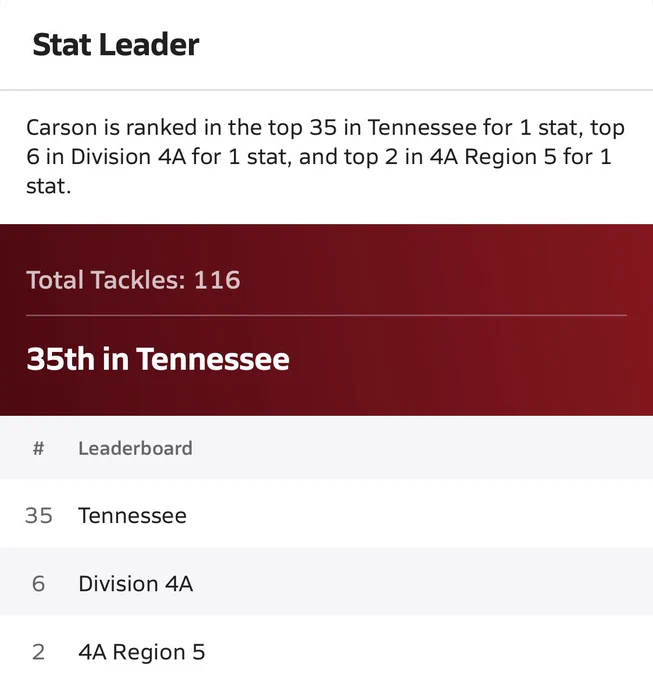
Task: Open the Tennessee leaderboard row
Action: (x=326, y=514)
